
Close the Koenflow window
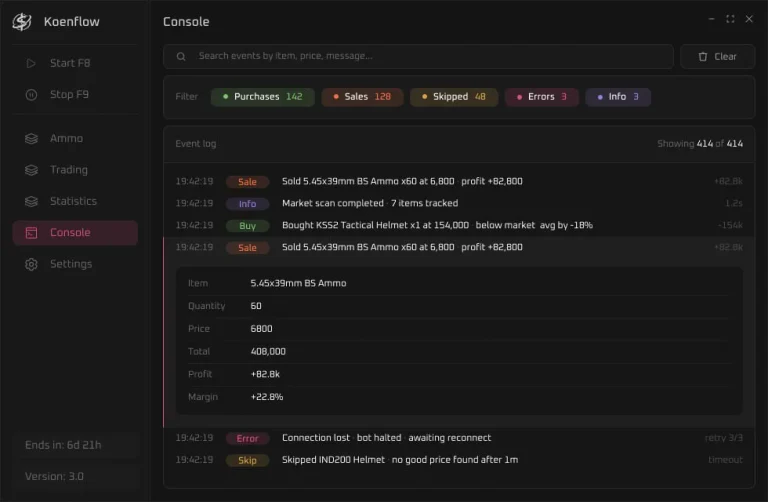pos(749,19)
